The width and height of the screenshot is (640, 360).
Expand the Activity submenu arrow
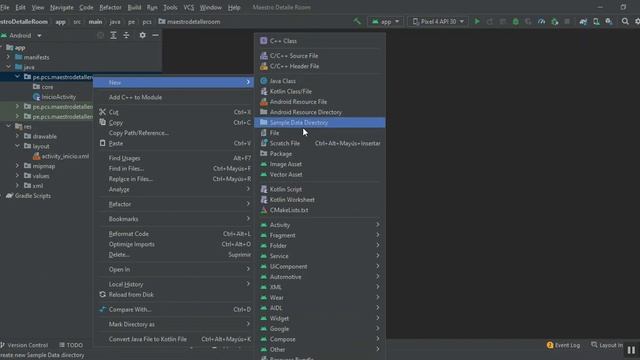pos(378,224)
